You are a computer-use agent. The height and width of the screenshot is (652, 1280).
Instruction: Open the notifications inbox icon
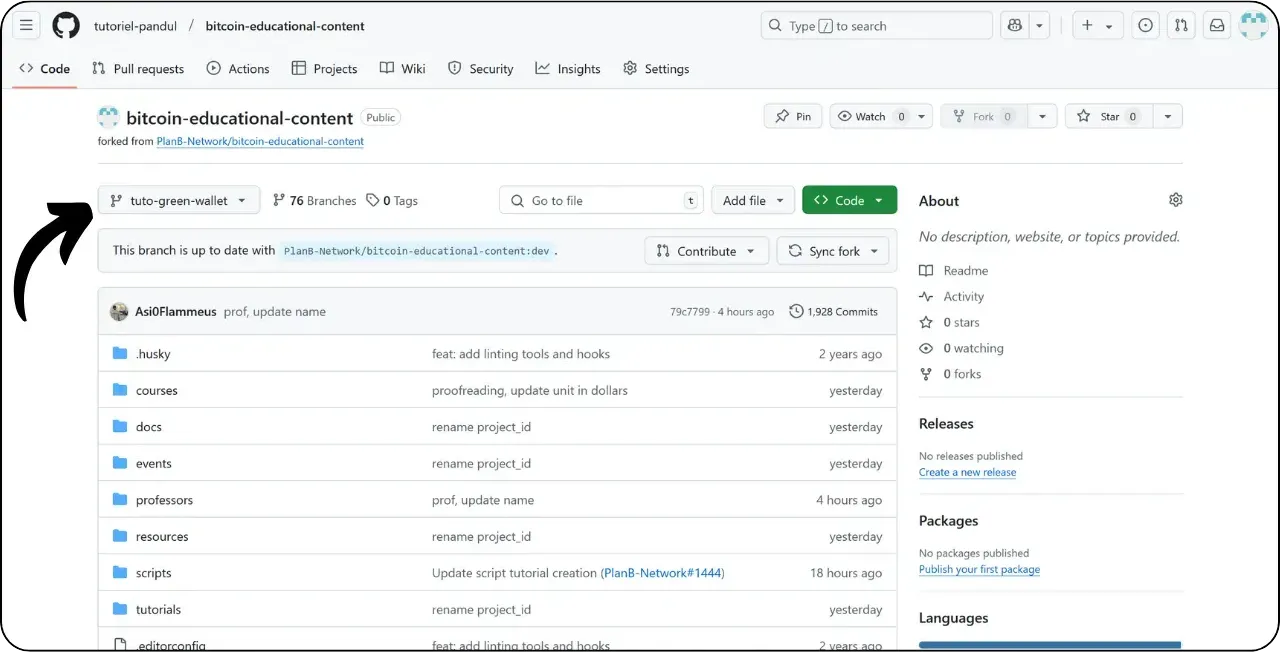click(1216, 25)
